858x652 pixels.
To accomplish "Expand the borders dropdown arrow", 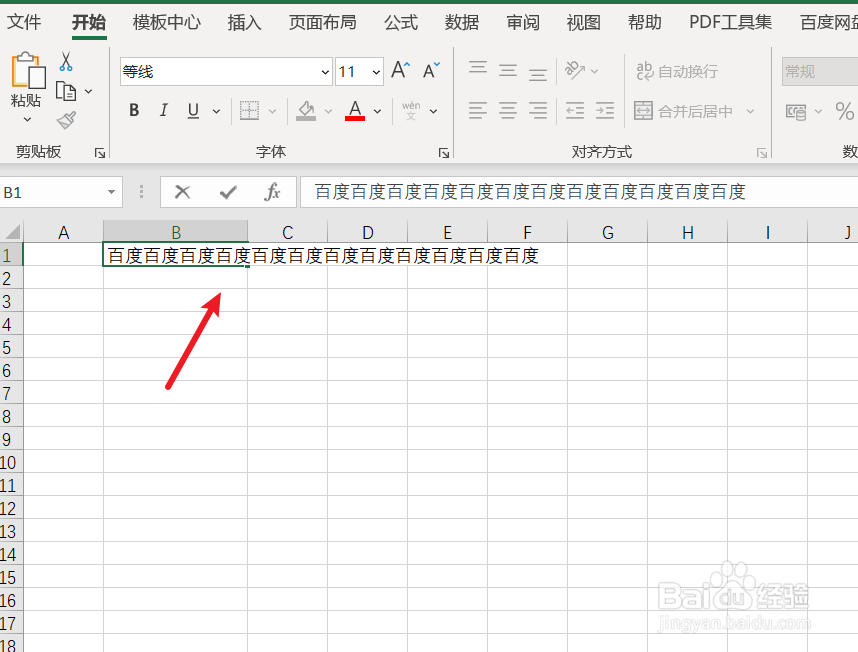I will pyautogui.click(x=272, y=111).
